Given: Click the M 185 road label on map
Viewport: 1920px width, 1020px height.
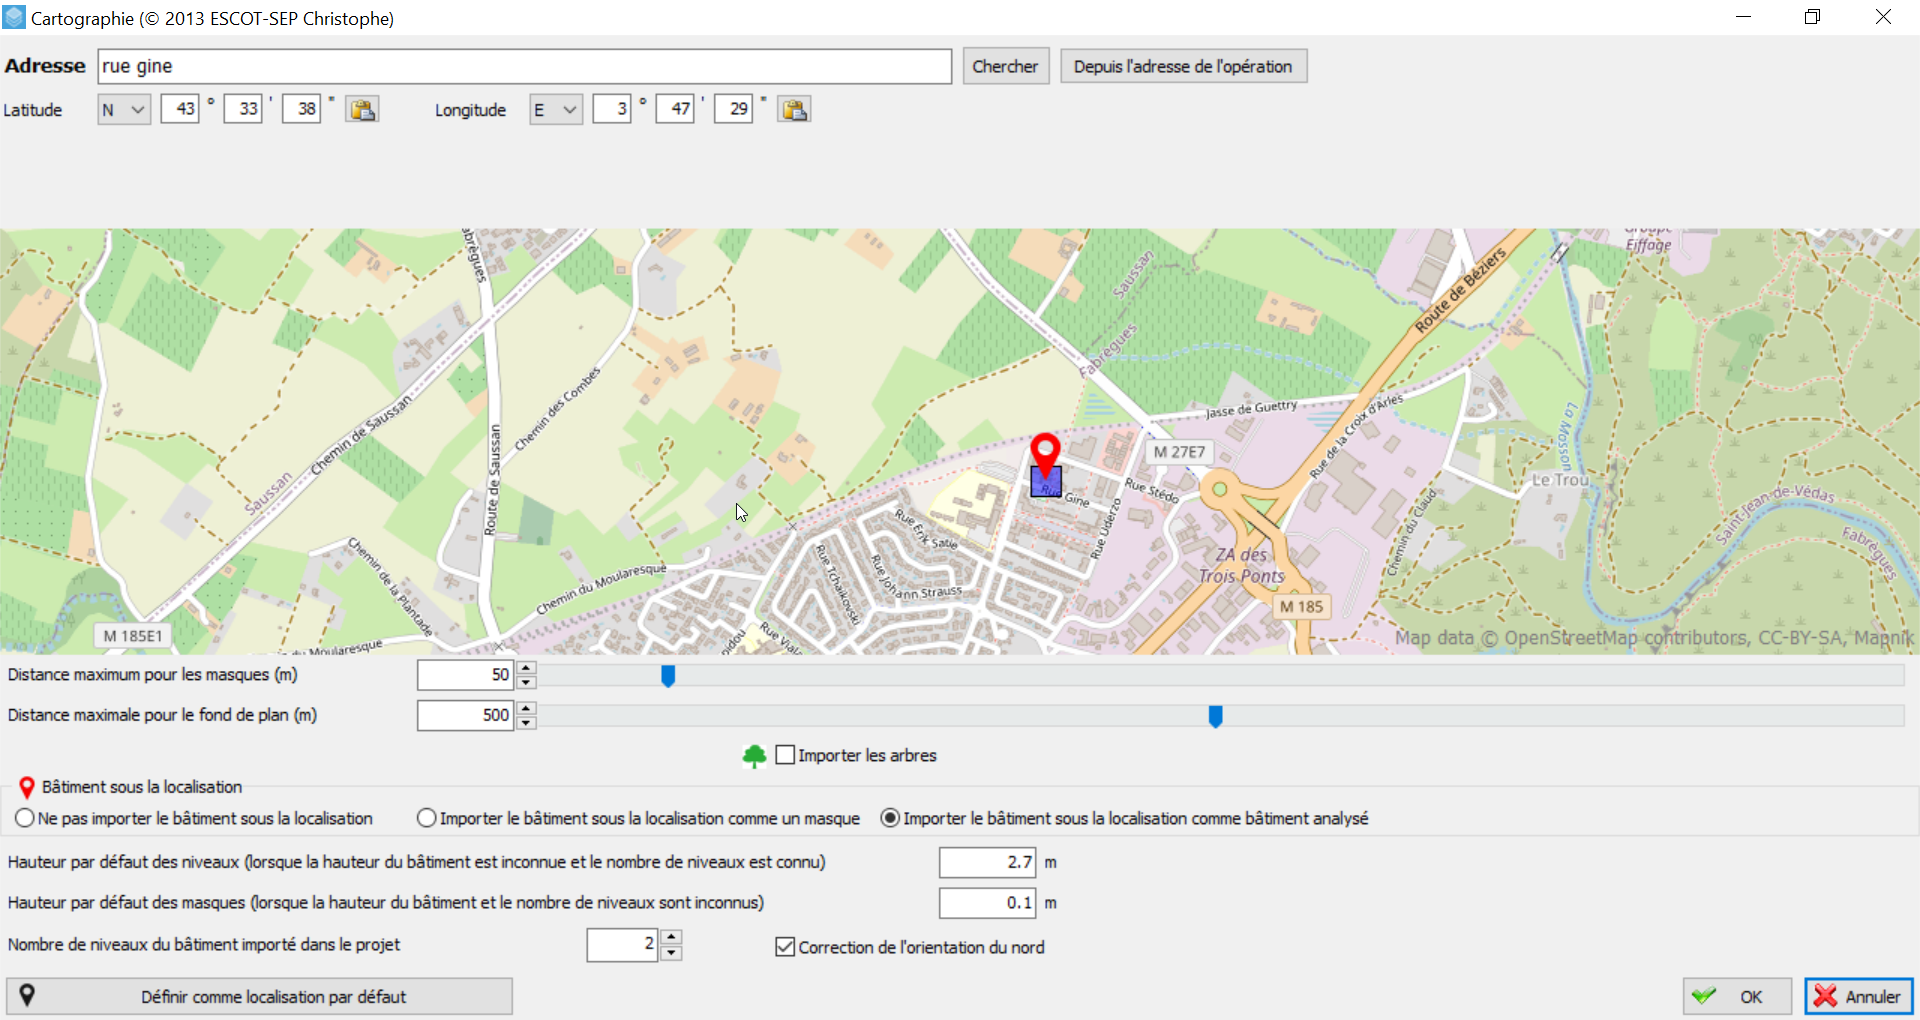Looking at the screenshot, I should pos(1301,607).
